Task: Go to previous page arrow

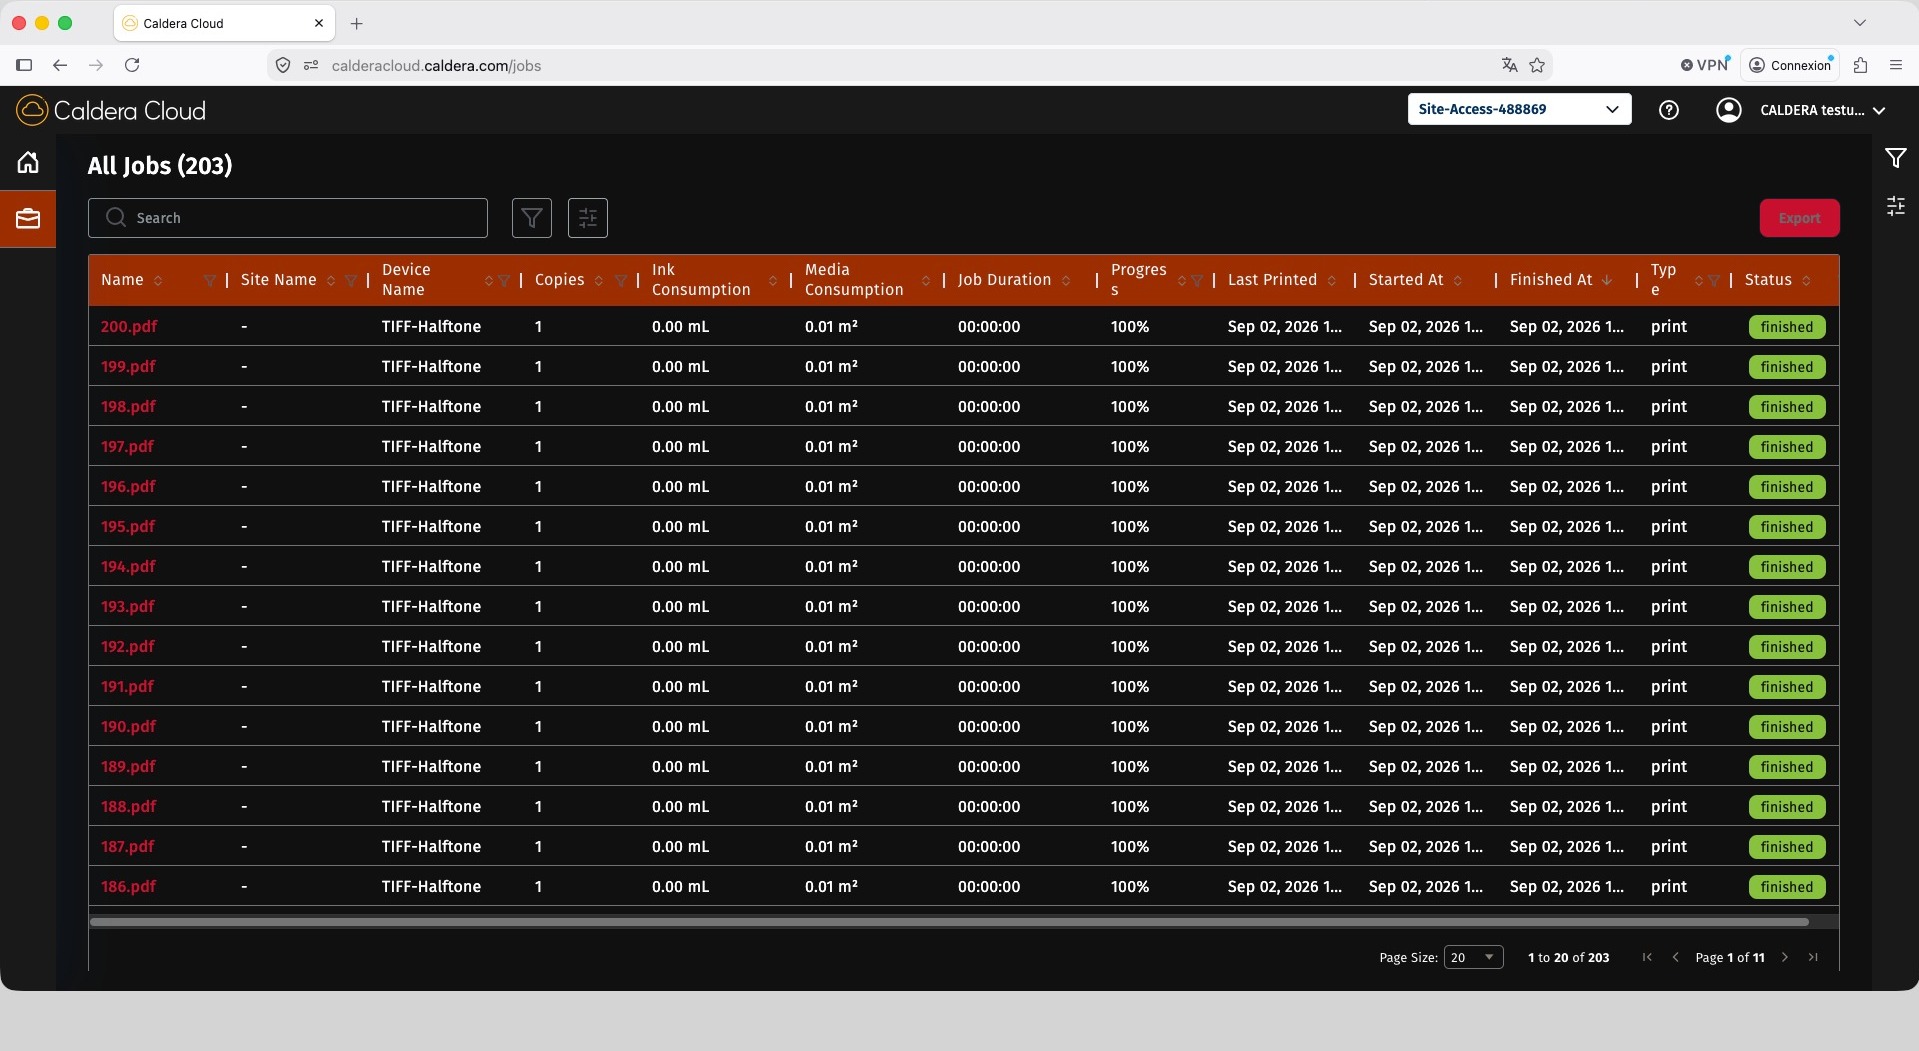Action: pyautogui.click(x=1675, y=957)
